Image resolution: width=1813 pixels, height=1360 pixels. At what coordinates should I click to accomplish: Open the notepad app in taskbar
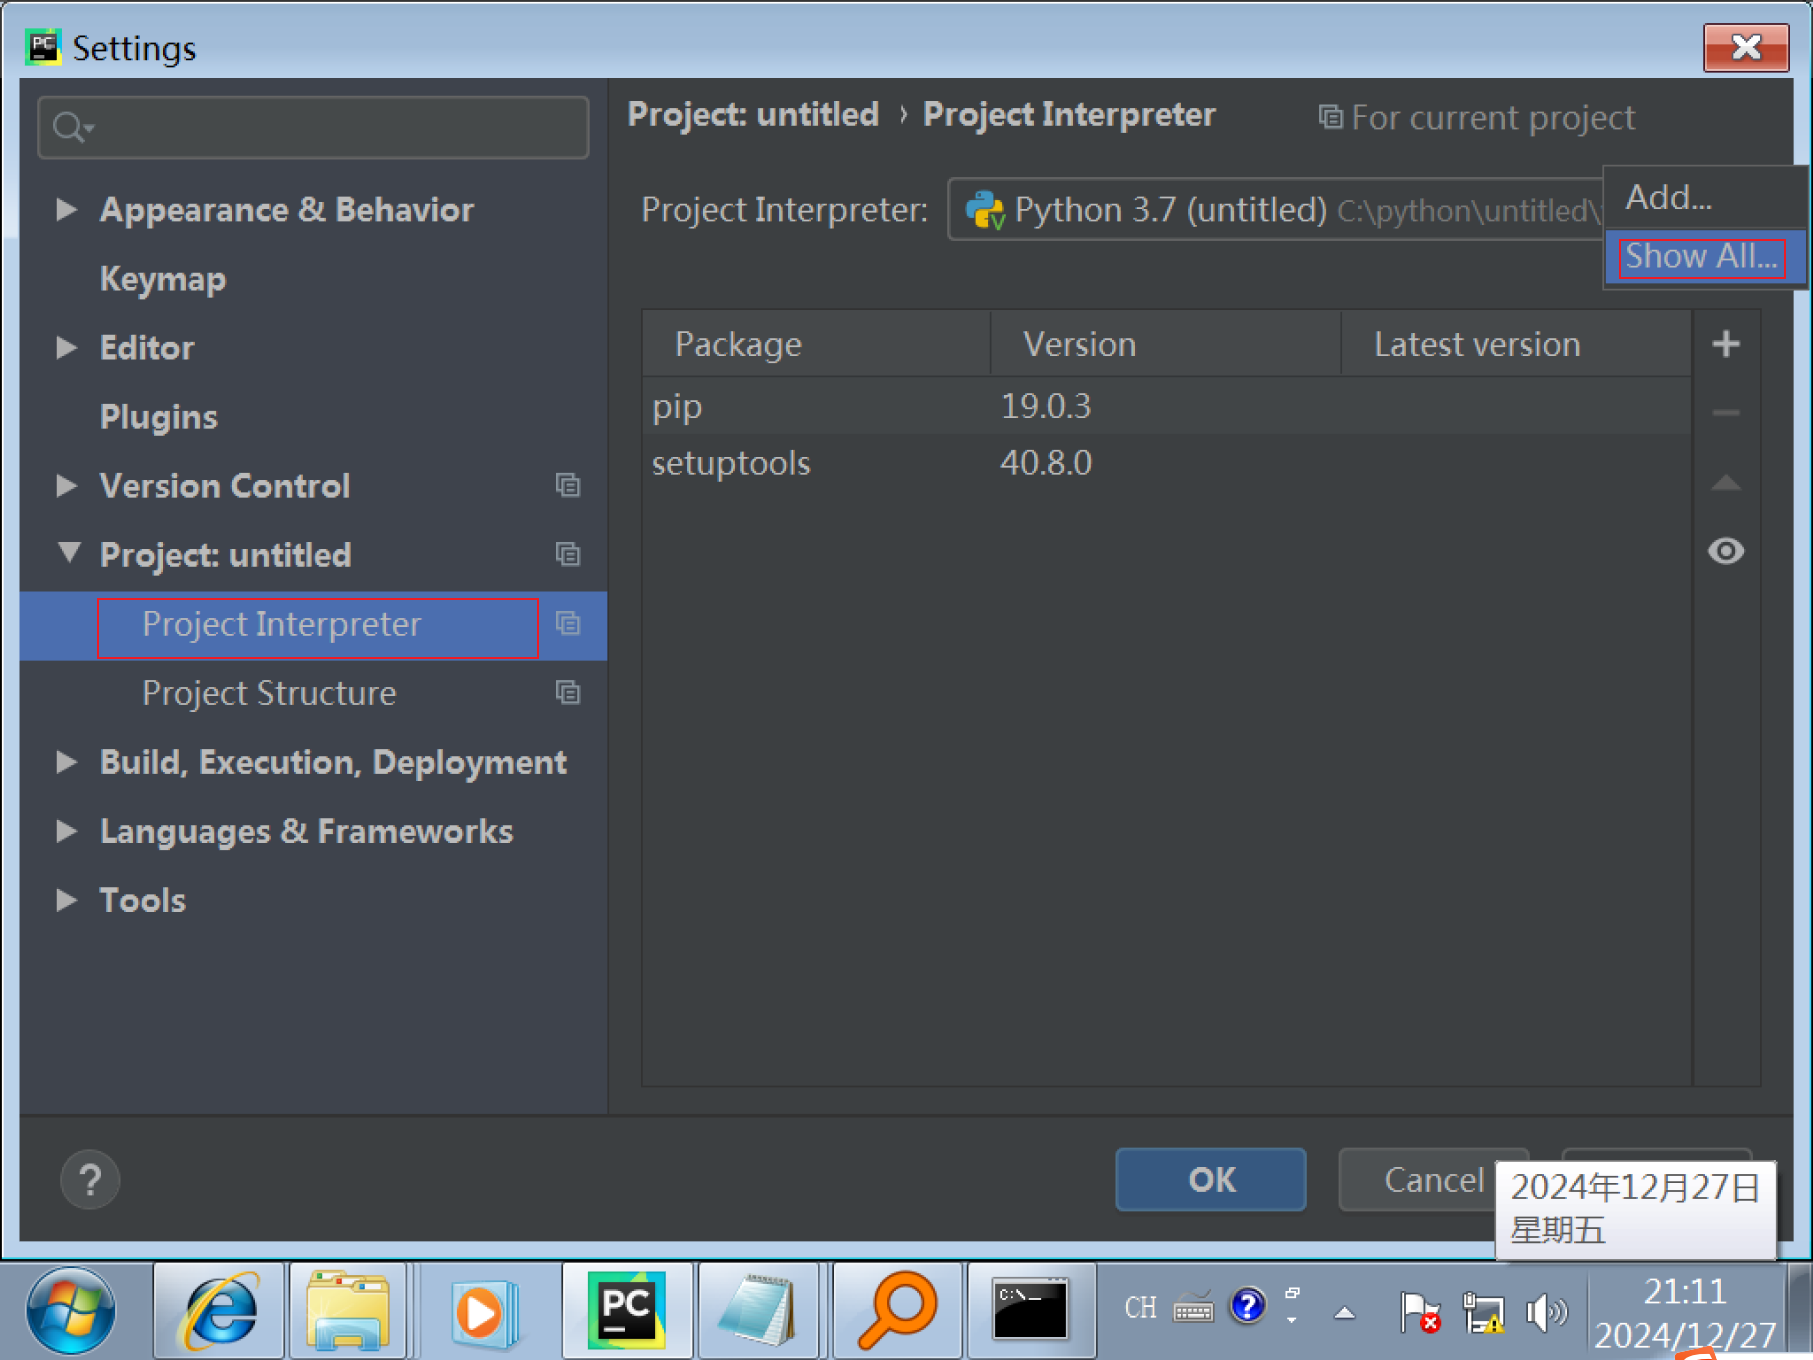758,1311
